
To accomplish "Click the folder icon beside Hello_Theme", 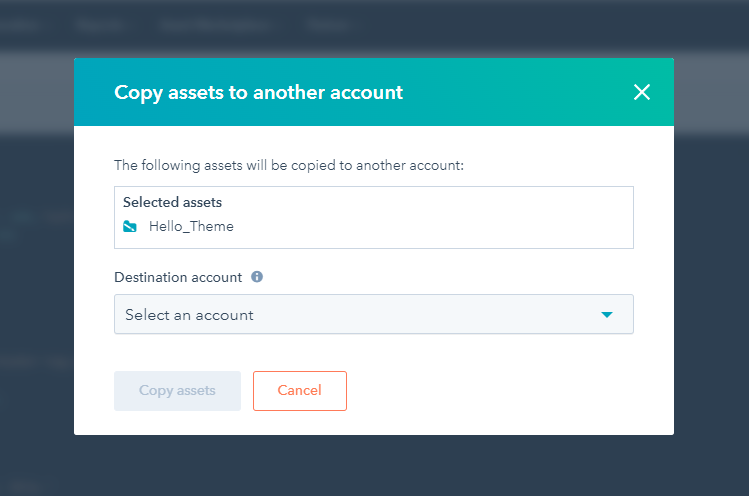I will [x=130, y=227].
